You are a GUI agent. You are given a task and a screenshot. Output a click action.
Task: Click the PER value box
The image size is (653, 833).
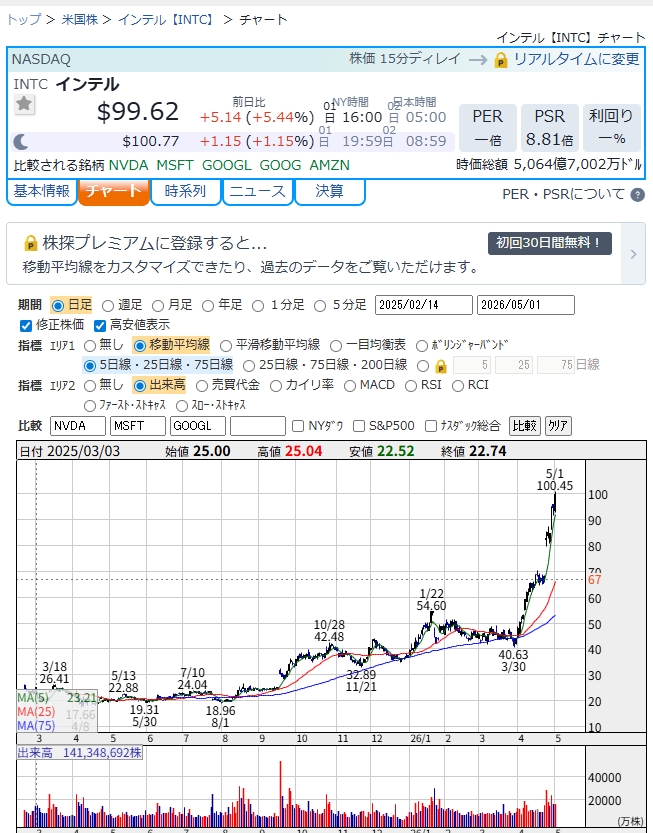pos(488,128)
